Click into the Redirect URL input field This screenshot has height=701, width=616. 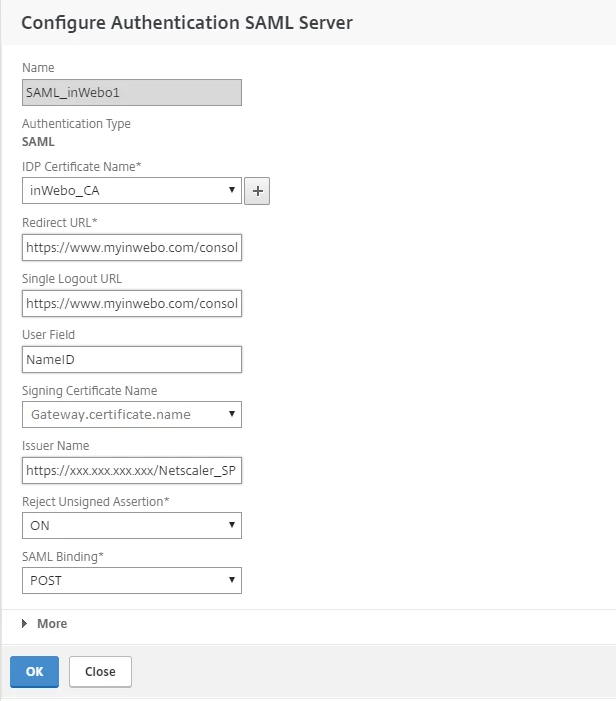(x=131, y=247)
